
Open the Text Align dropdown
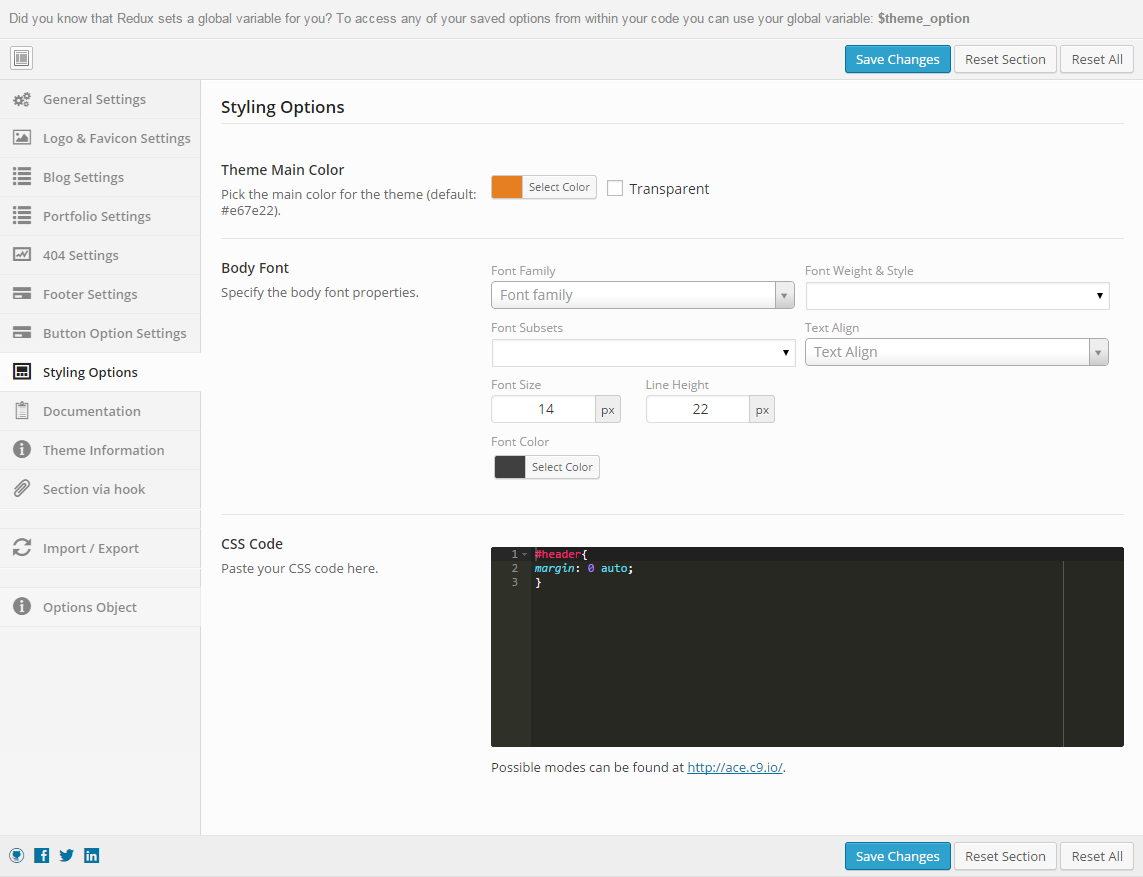(x=956, y=352)
